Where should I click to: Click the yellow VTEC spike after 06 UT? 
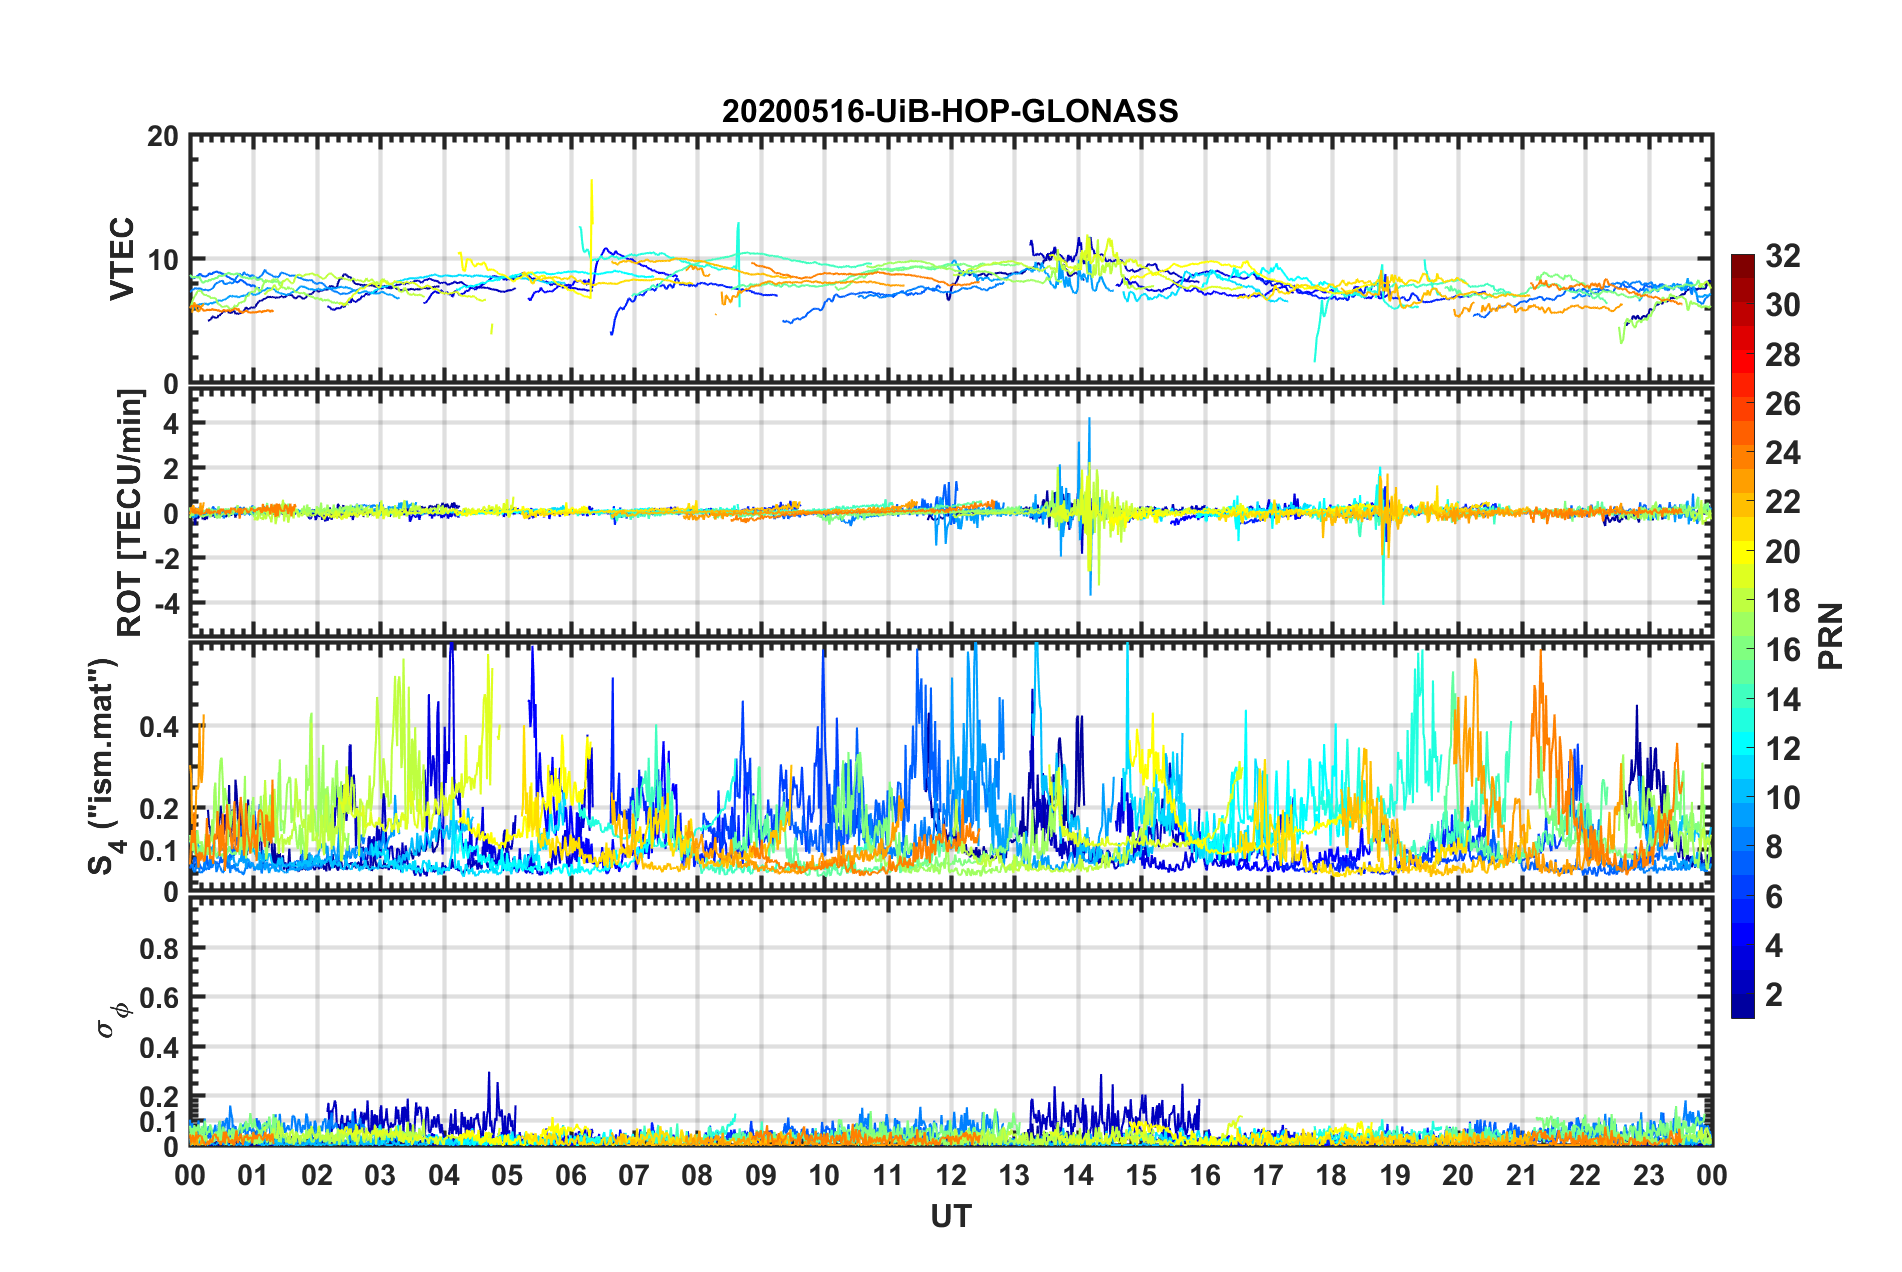click(x=592, y=237)
